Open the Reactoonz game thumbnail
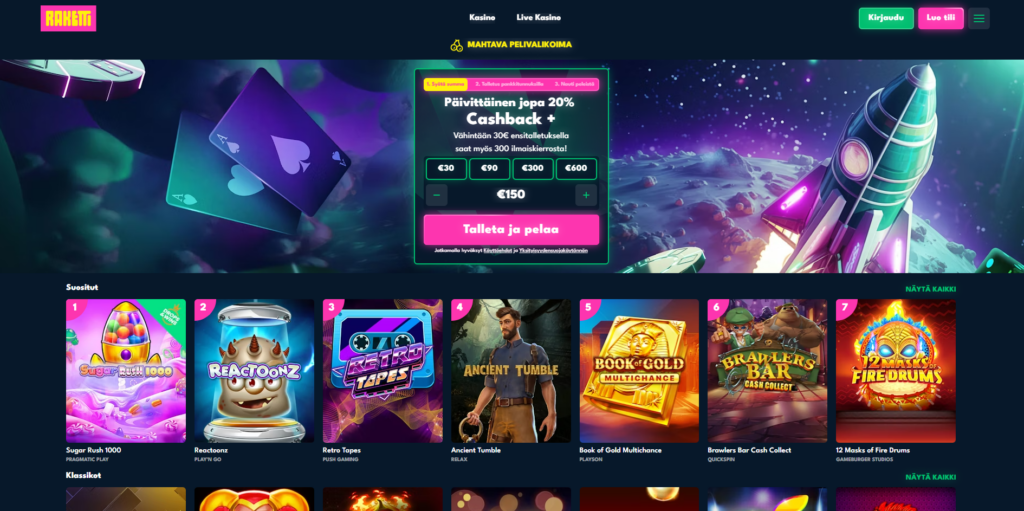This screenshot has width=1024, height=511. [254, 371]
